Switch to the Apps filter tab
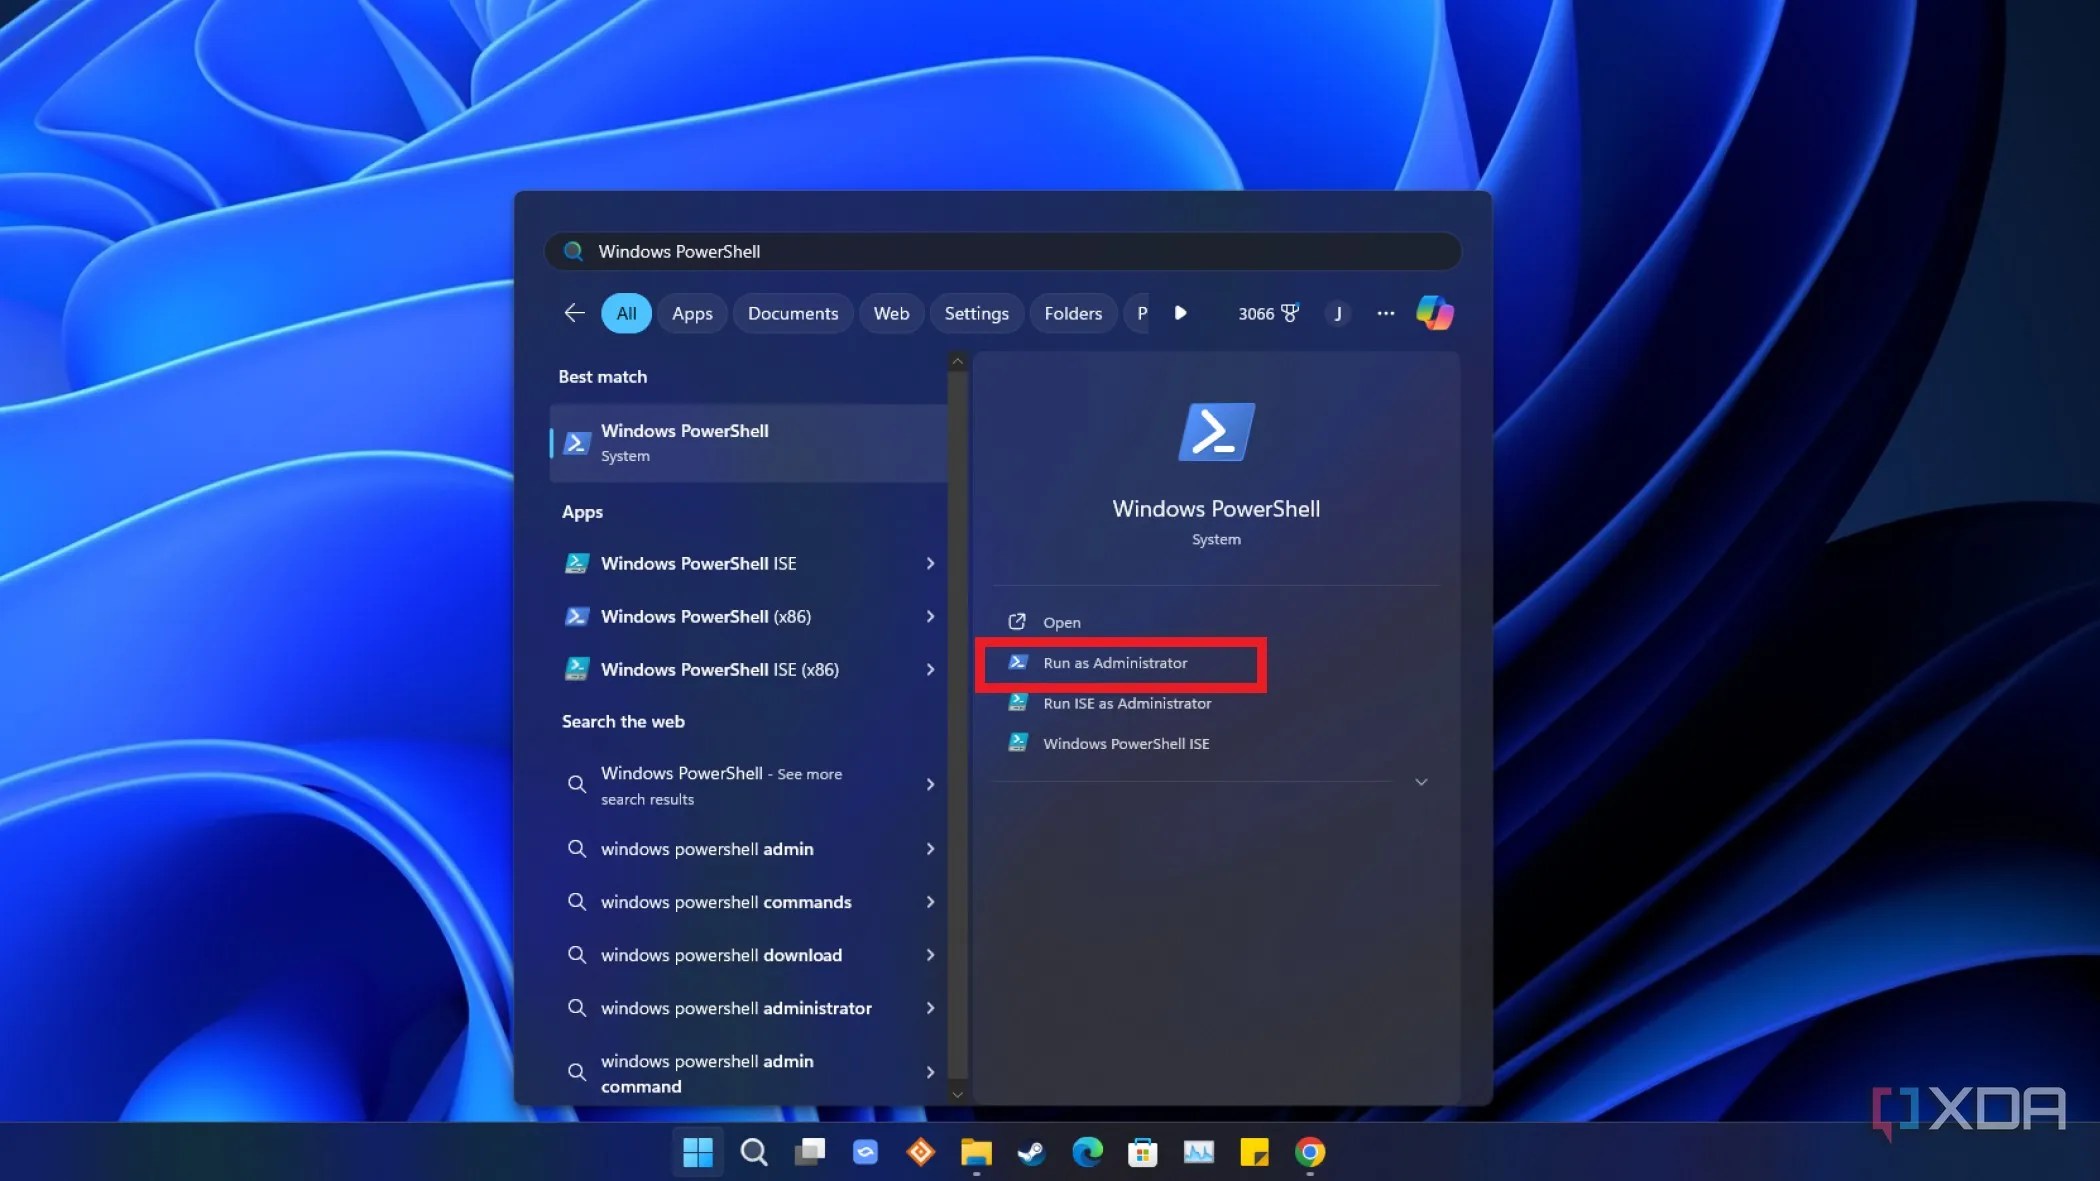This screenshot has height=1181, width=2100. coord(692,313)
